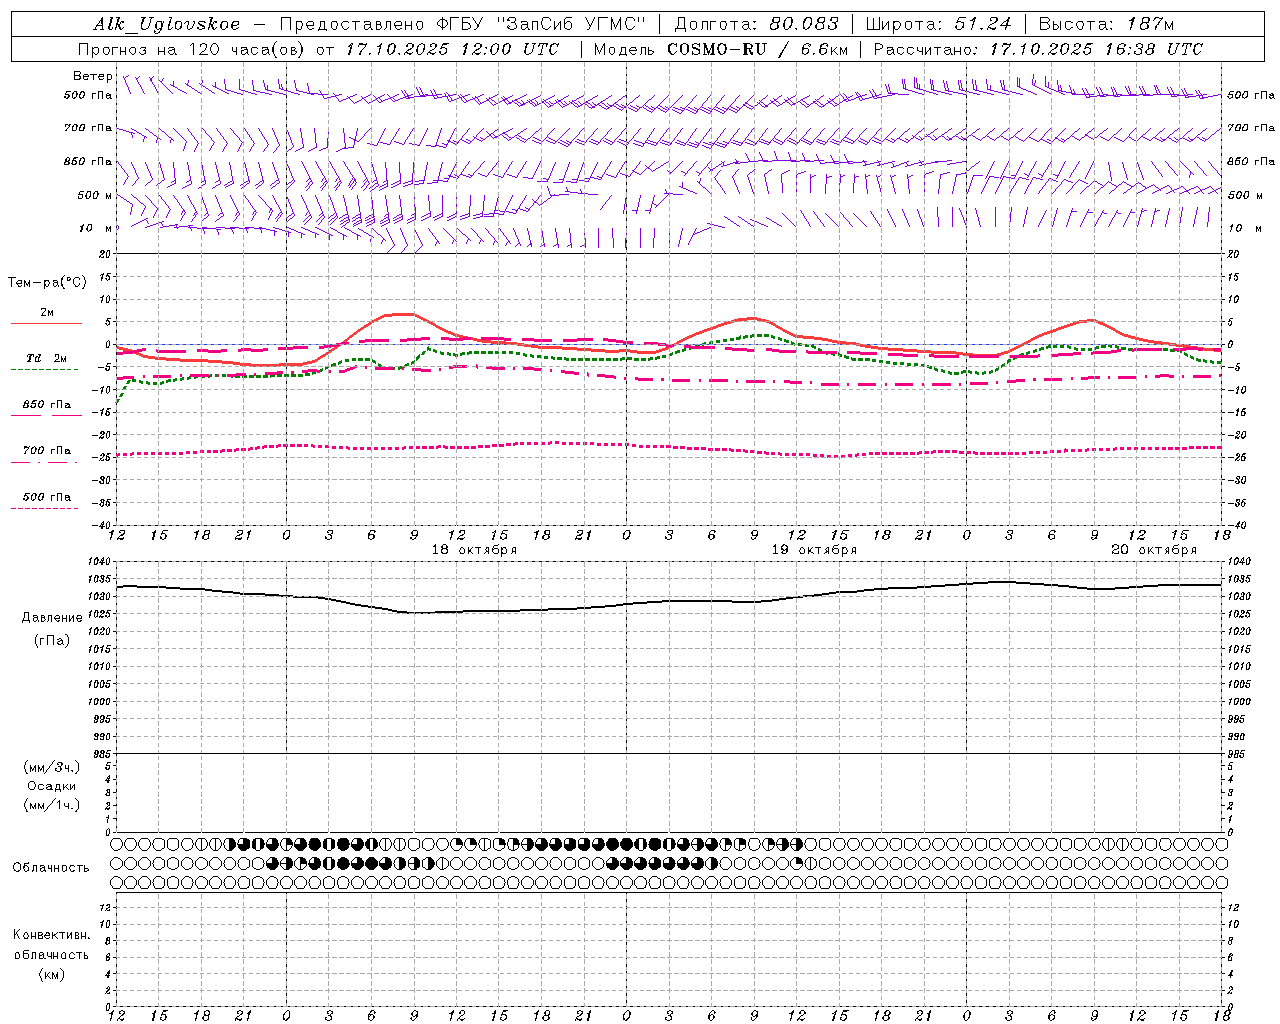This screenshot has width=1280, height=1024.
Task: Click the (мм/1ч.) precipitation unit label
Action: pos(52,805)
